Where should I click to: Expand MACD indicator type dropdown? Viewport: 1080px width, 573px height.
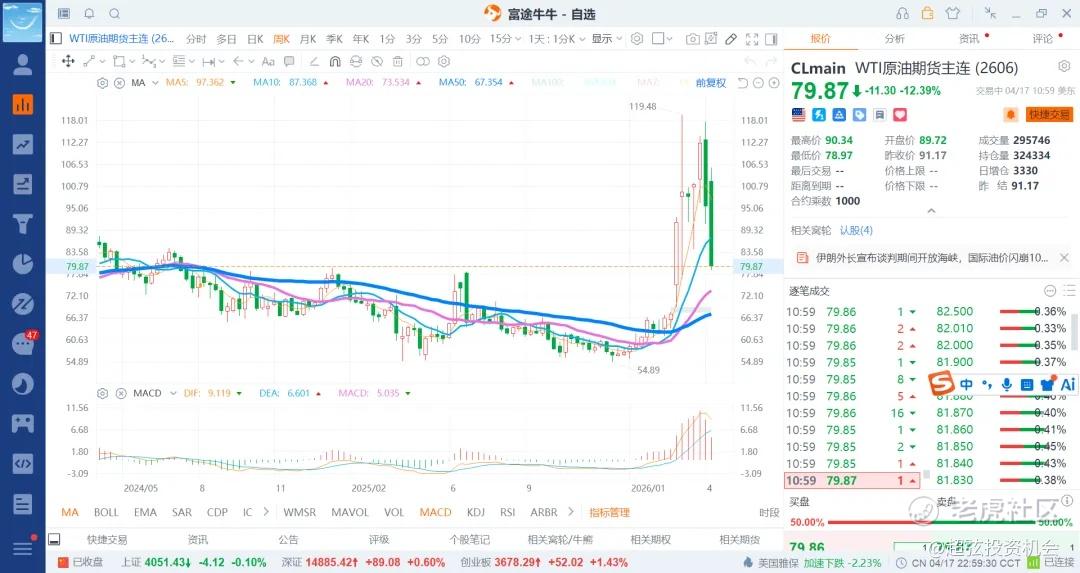173,393
